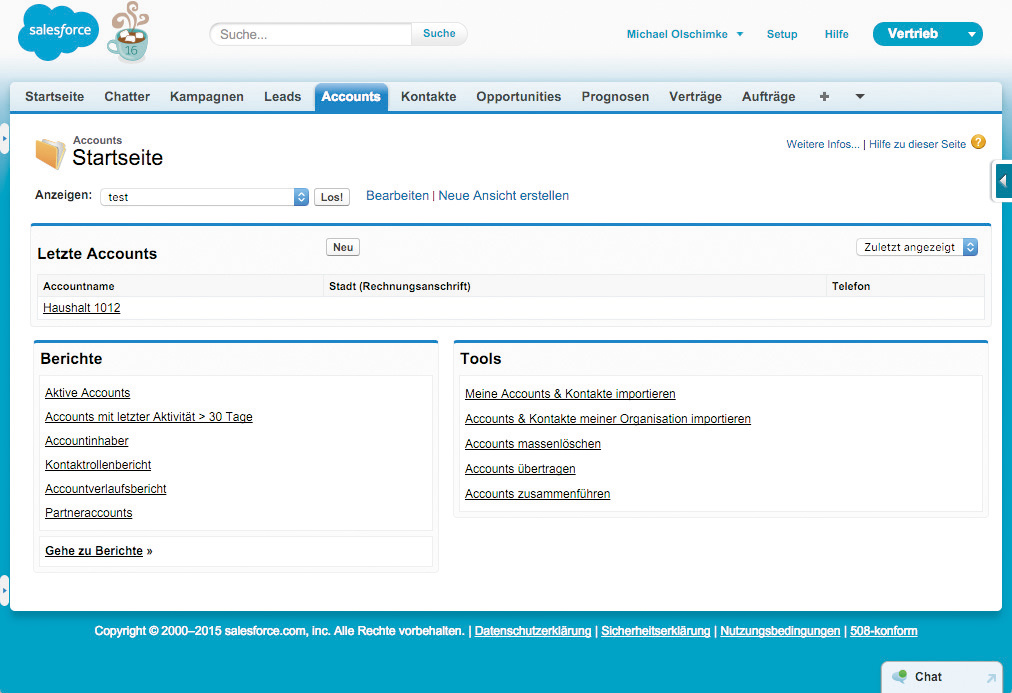
Task: Open the Anzeigen view dropdown showing test
Action: 204,197
